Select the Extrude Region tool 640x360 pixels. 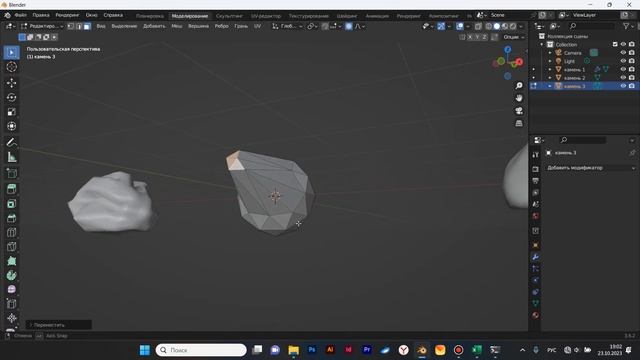[11, 189]
